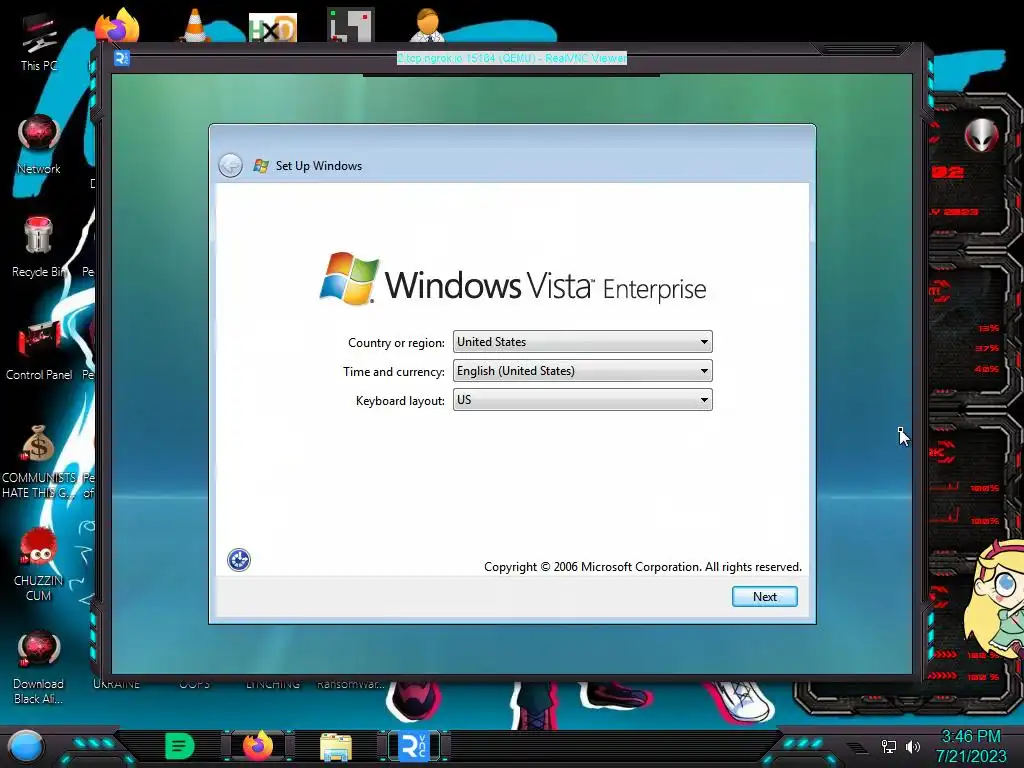Open File Explorer from the taskbar

[x=336, y=747]
